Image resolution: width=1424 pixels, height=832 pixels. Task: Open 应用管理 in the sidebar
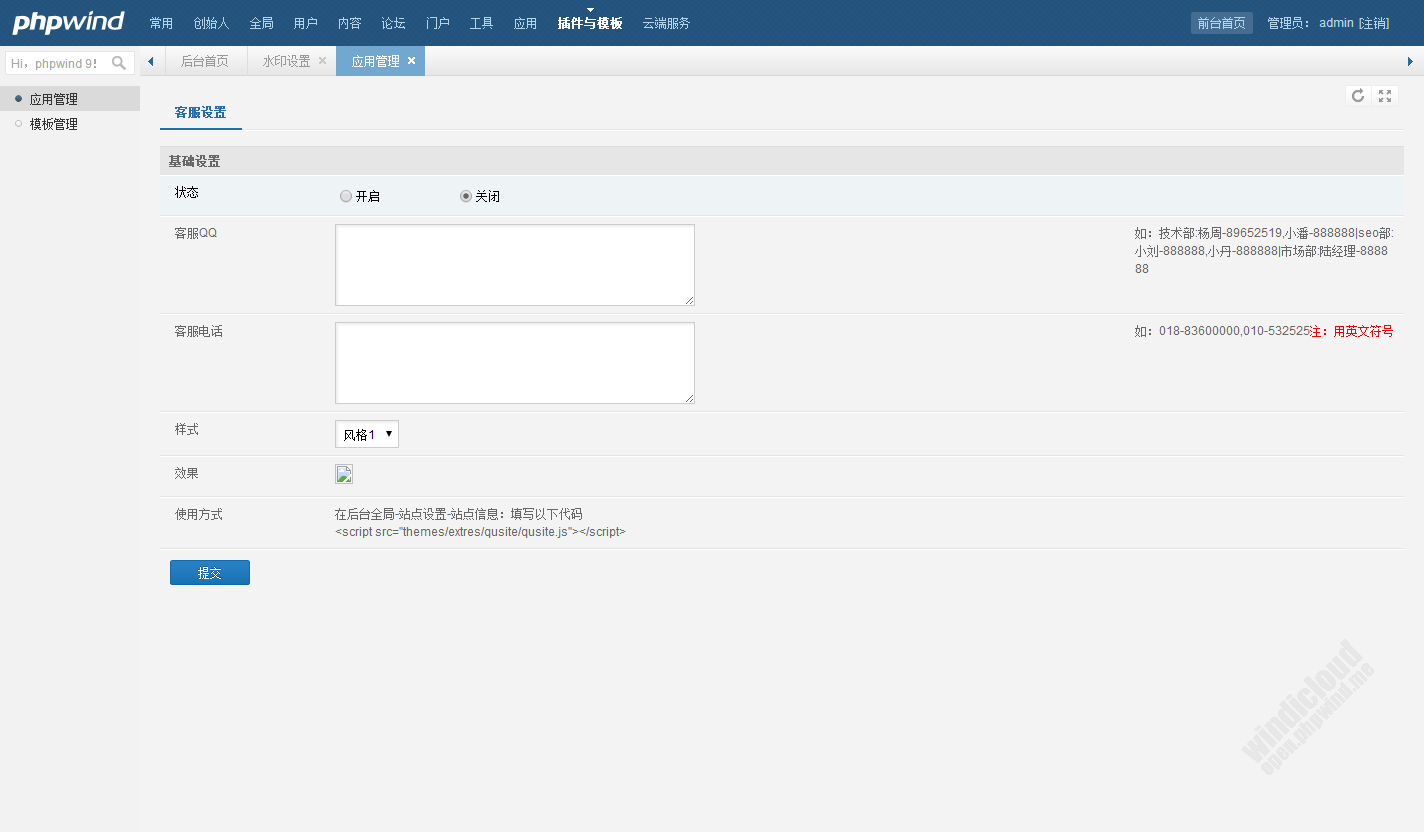[70, 99]
